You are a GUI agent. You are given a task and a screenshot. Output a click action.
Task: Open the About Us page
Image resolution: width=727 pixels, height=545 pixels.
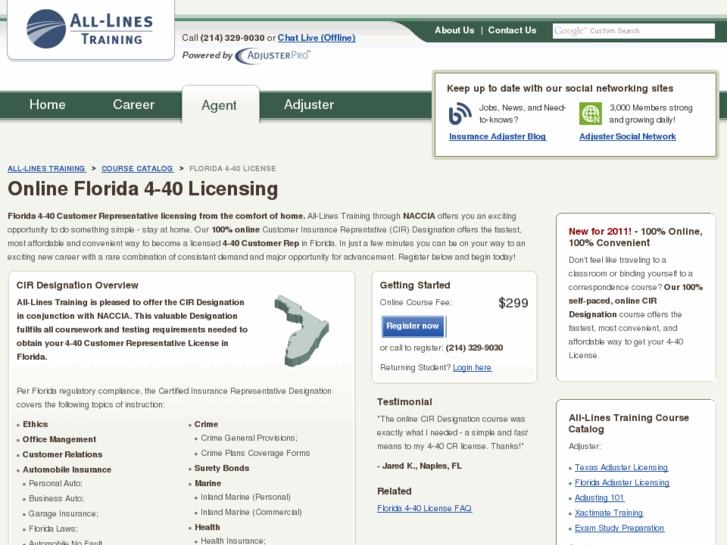(x=454, y=30)
